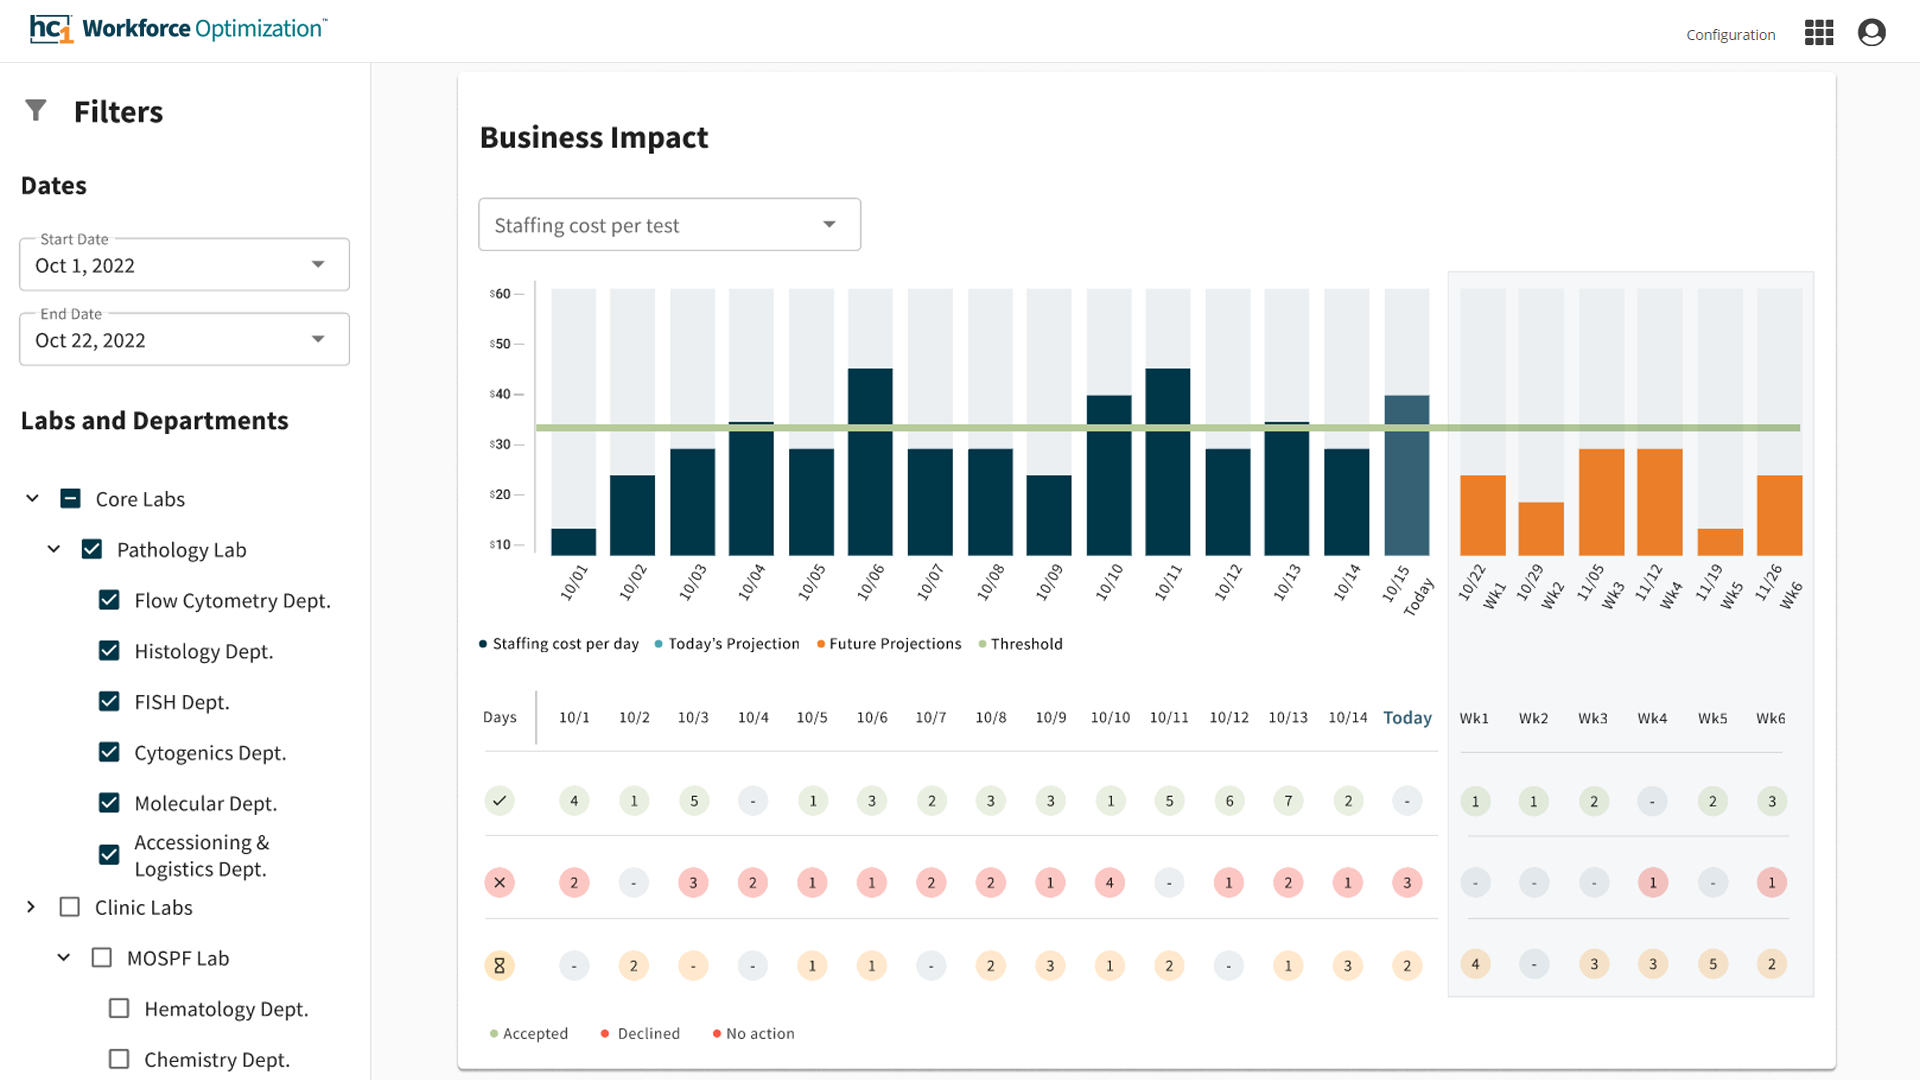Click the no-action hourglass row icon

(x=499, y=965)
